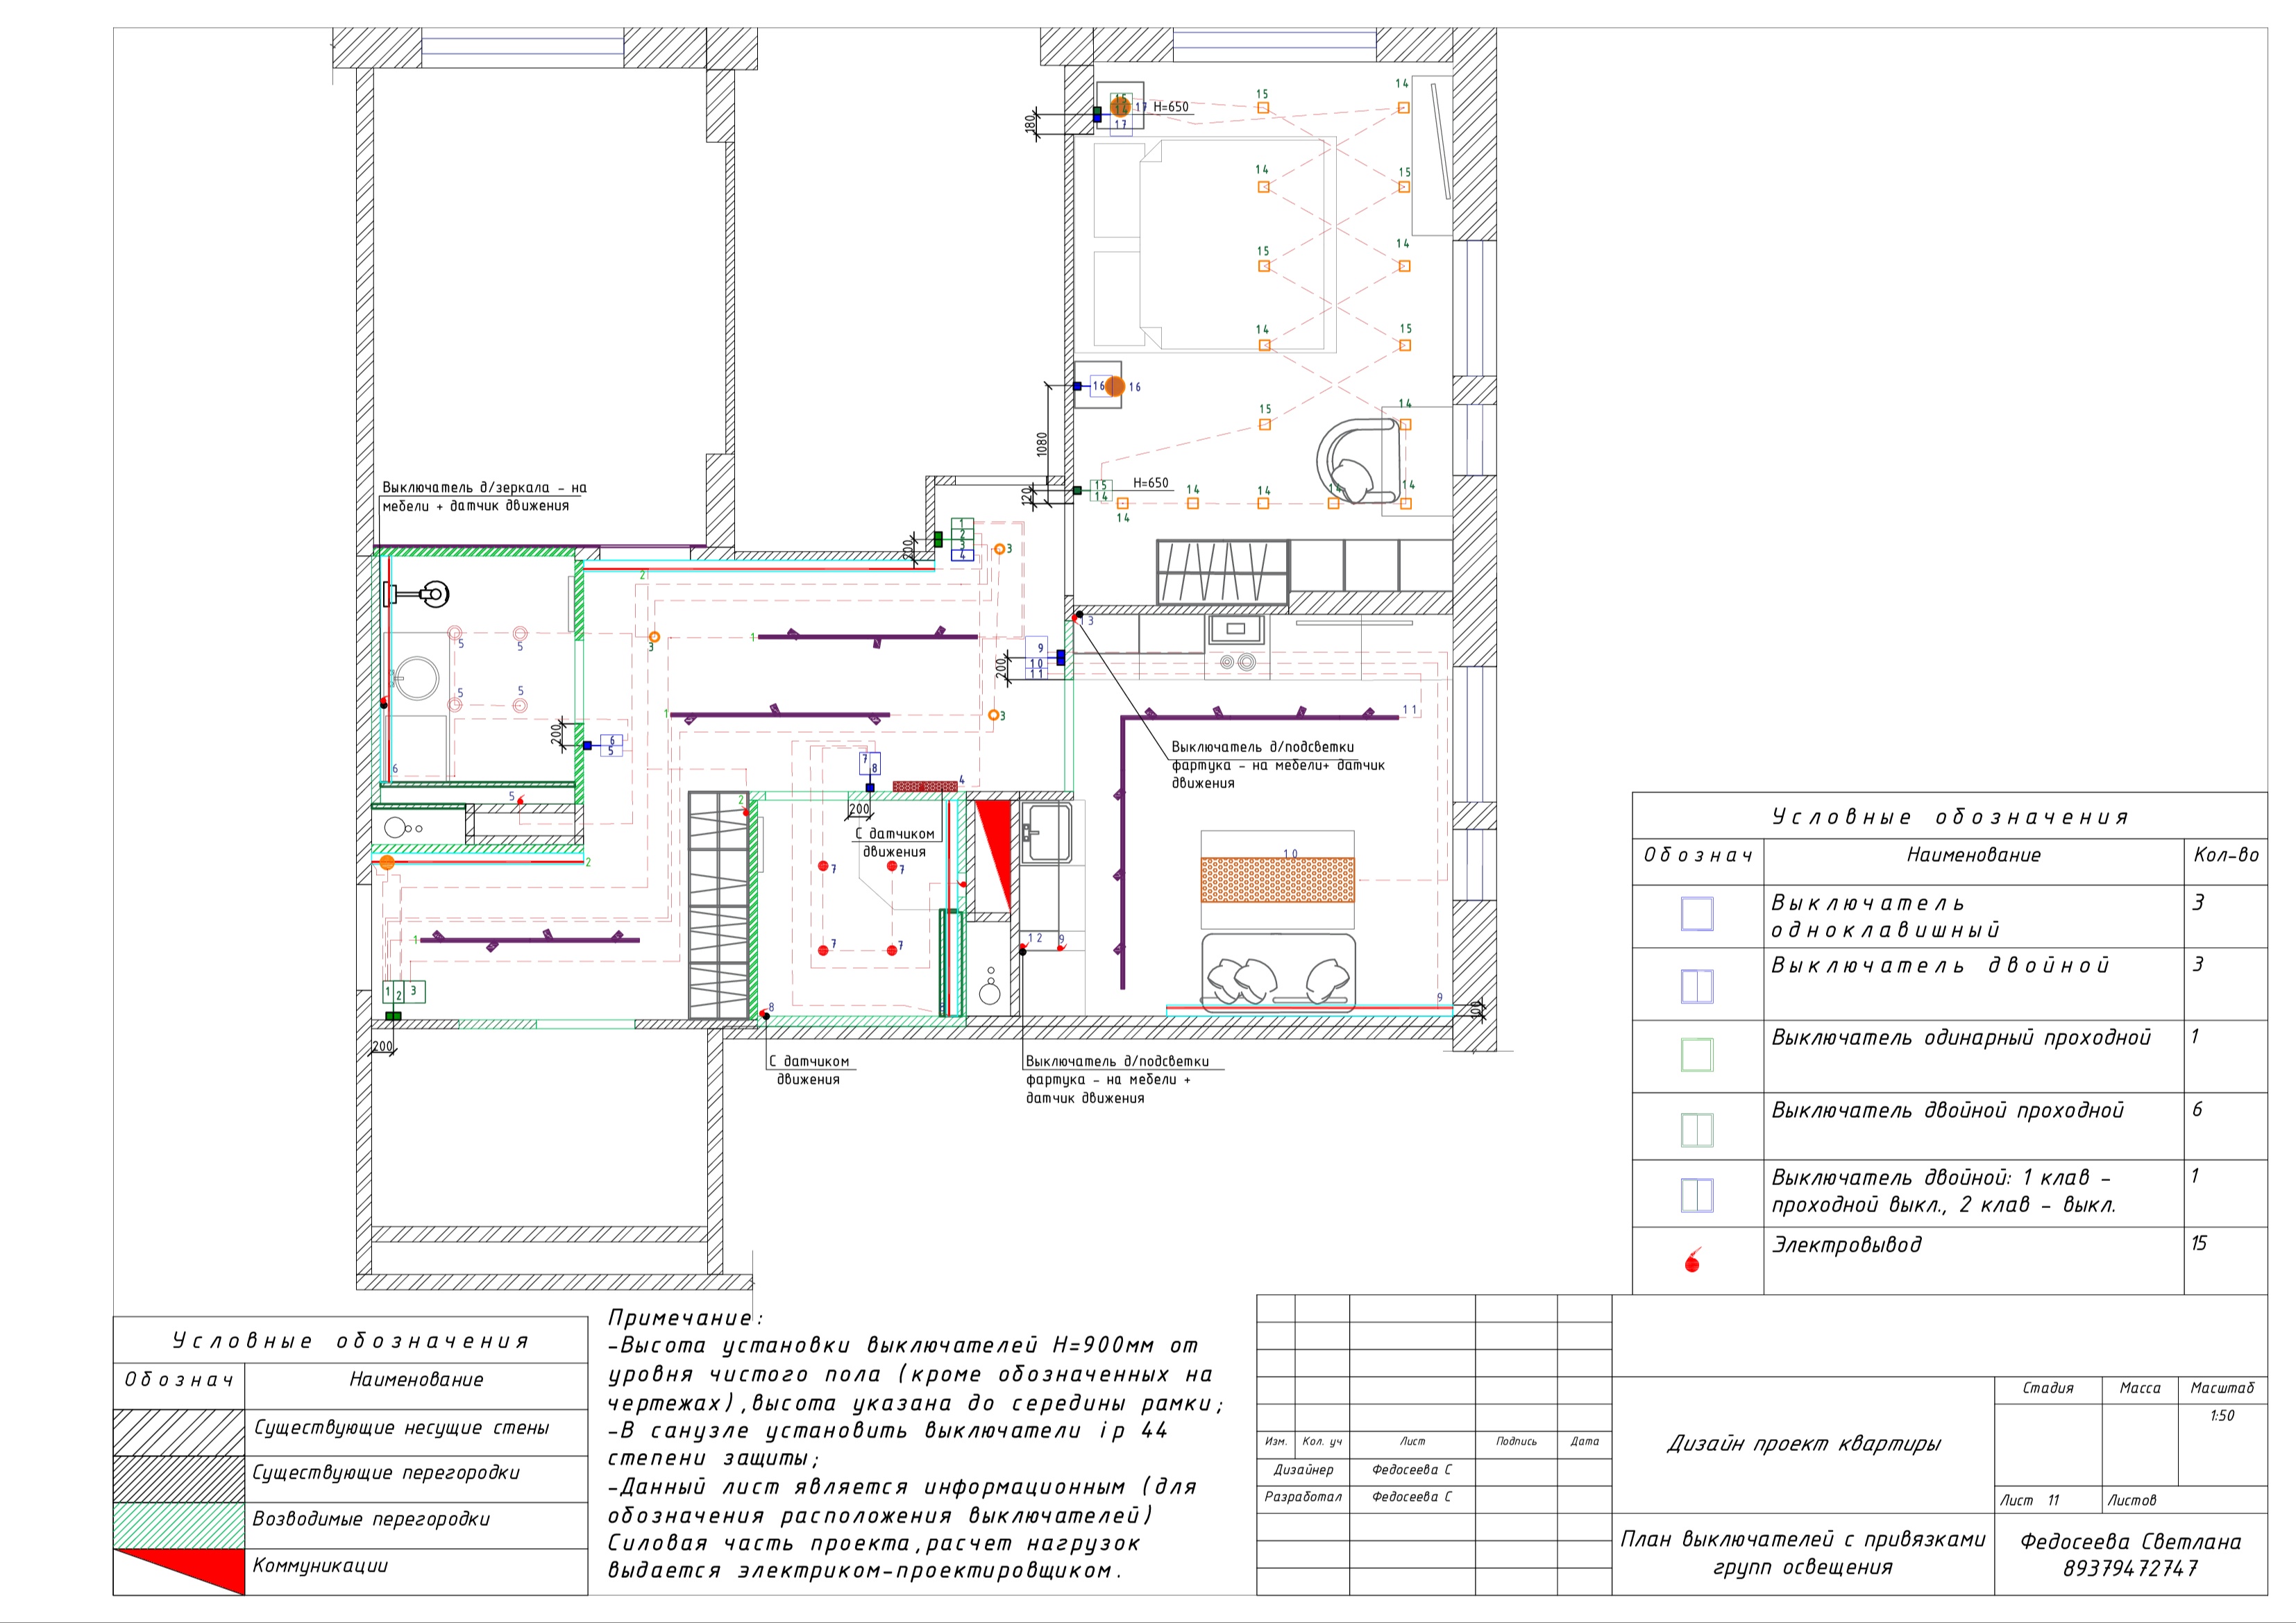Click phone number '89379472747' in title block
The height and width of the screenshot is (1623, 2296).
[2130, 1569]
